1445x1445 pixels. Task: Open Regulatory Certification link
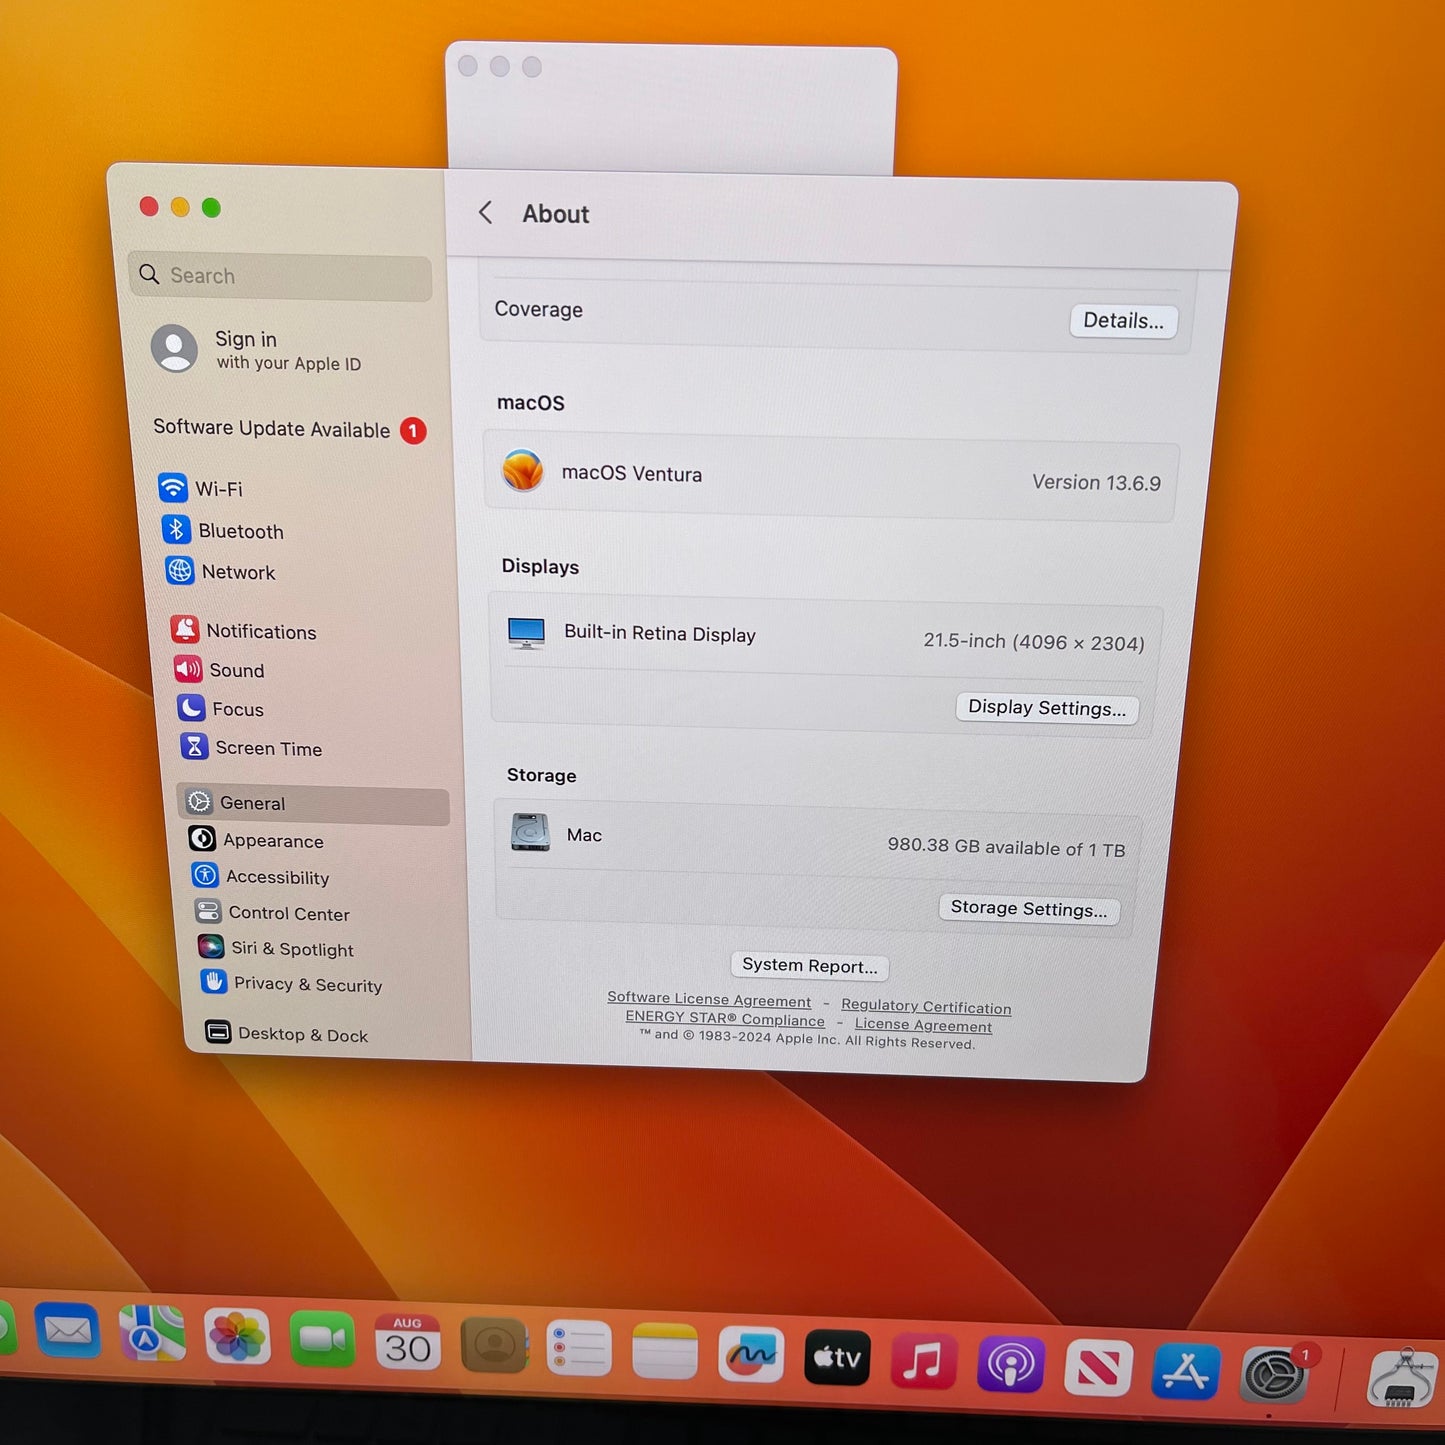(x=925, y=1006)
